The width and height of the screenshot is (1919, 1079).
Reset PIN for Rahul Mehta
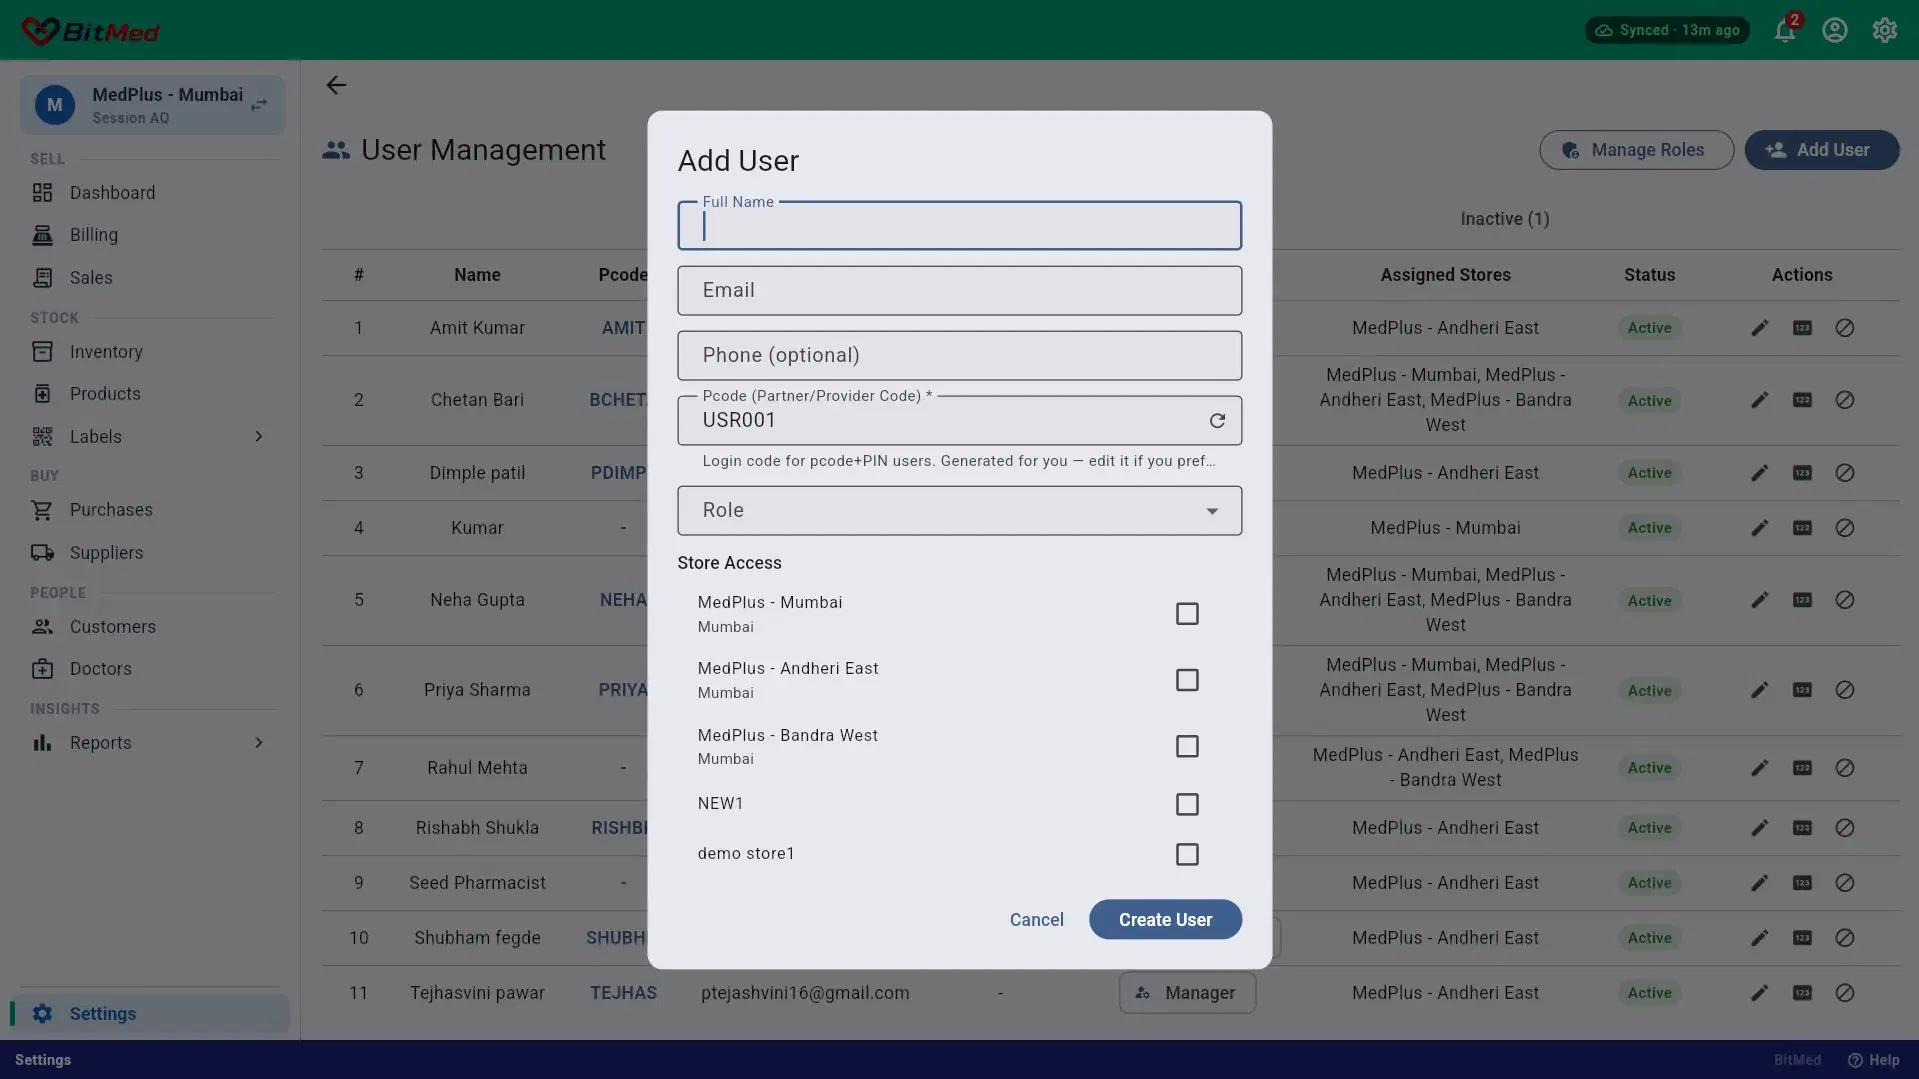[1802, 768]
